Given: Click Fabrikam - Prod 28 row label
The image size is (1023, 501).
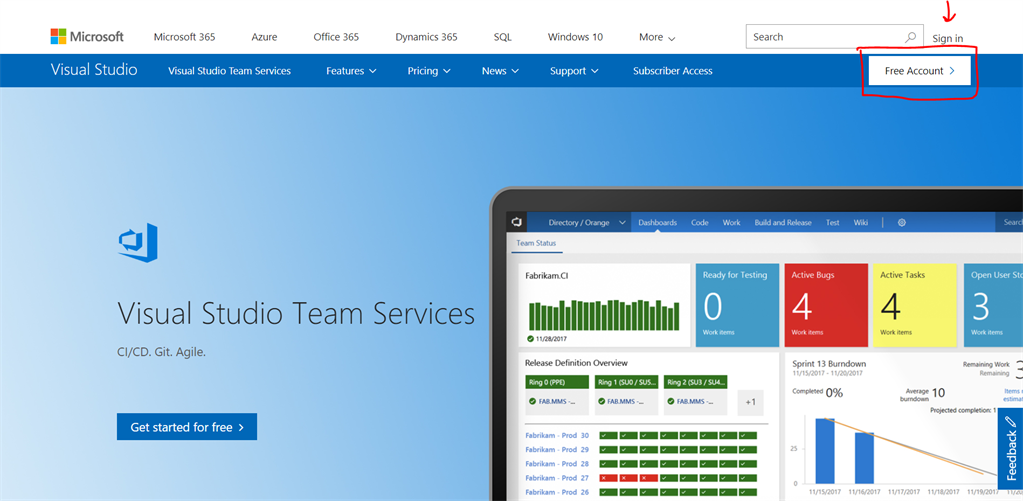Looking at the screenshot, I should tap(557, 464).
